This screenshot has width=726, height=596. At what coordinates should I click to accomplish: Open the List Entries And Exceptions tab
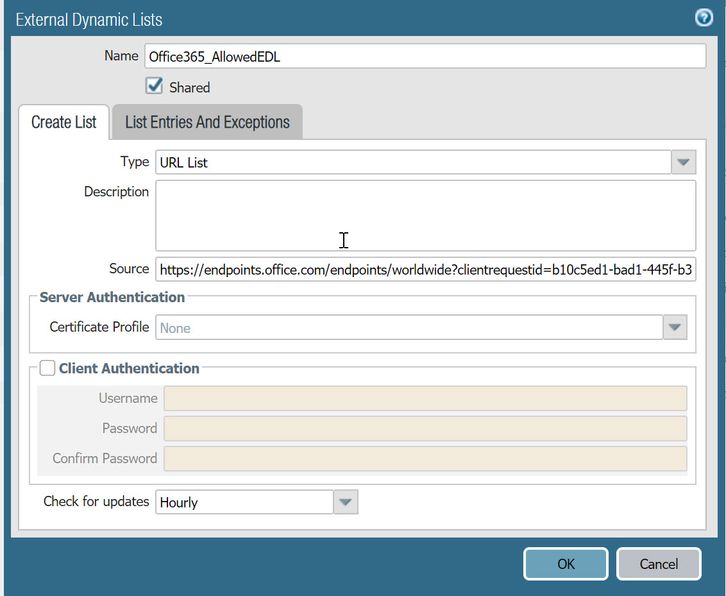coord(207,122)
